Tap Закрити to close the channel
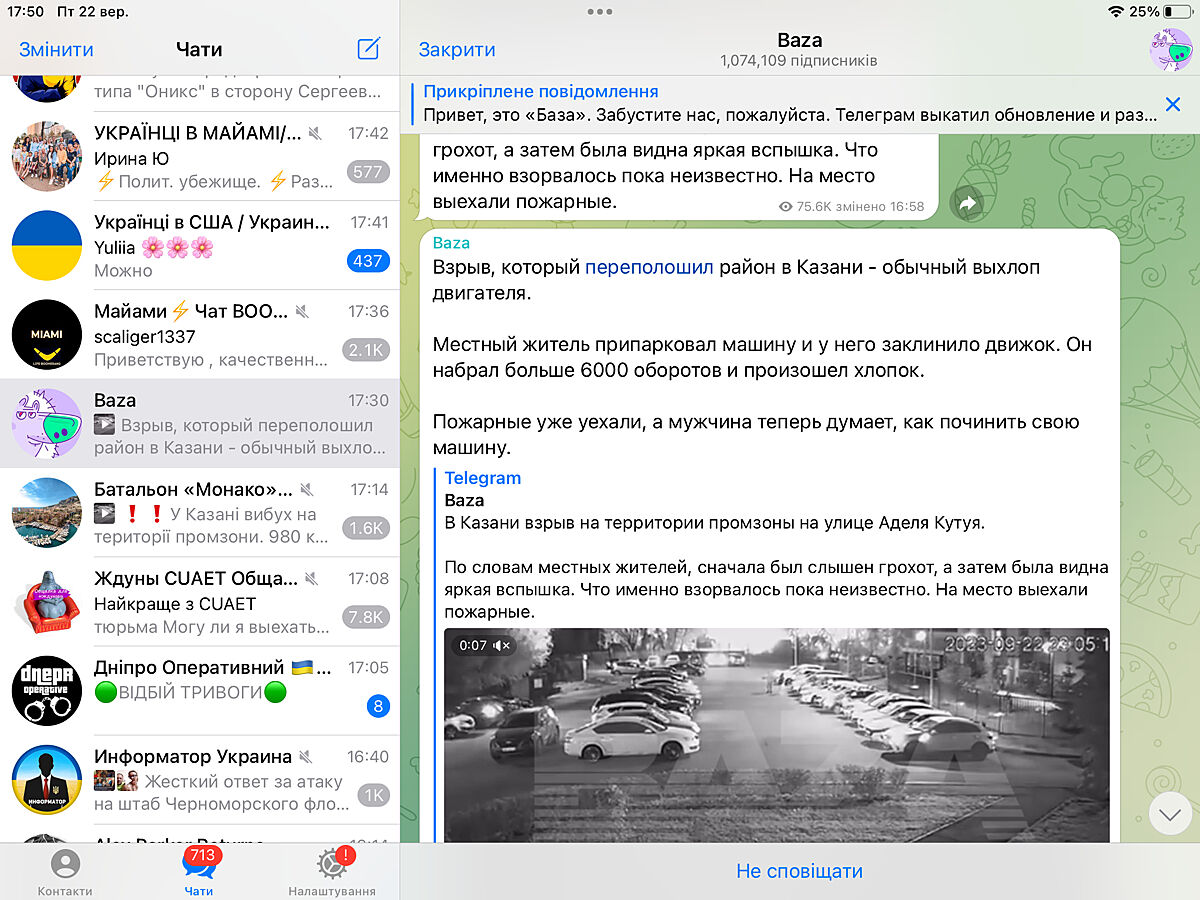 457,50
